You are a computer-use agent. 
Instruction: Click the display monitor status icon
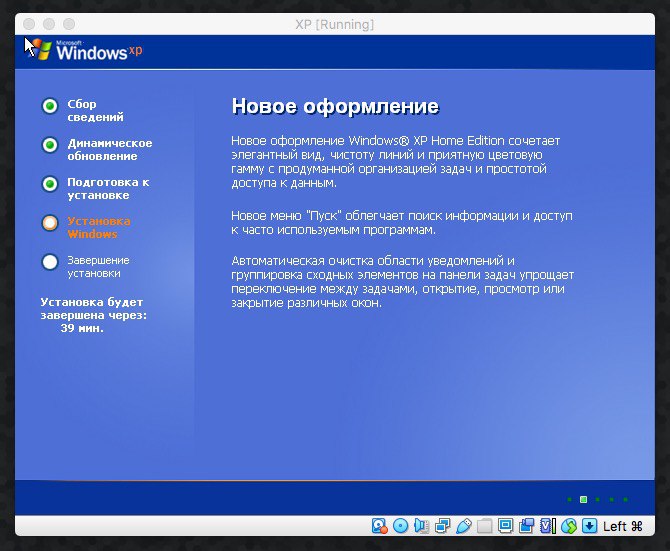tap(505, 526)
